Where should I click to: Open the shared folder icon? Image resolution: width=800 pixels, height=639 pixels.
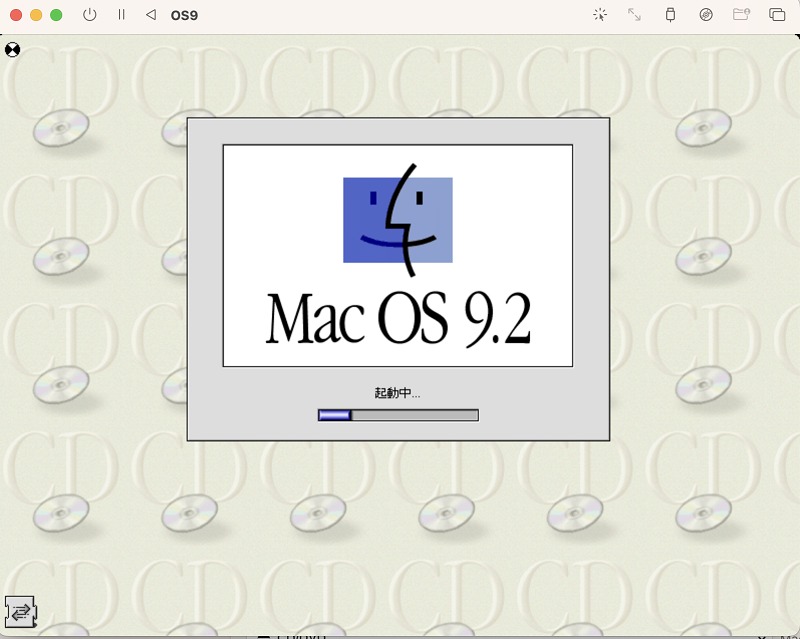[741, 14]
